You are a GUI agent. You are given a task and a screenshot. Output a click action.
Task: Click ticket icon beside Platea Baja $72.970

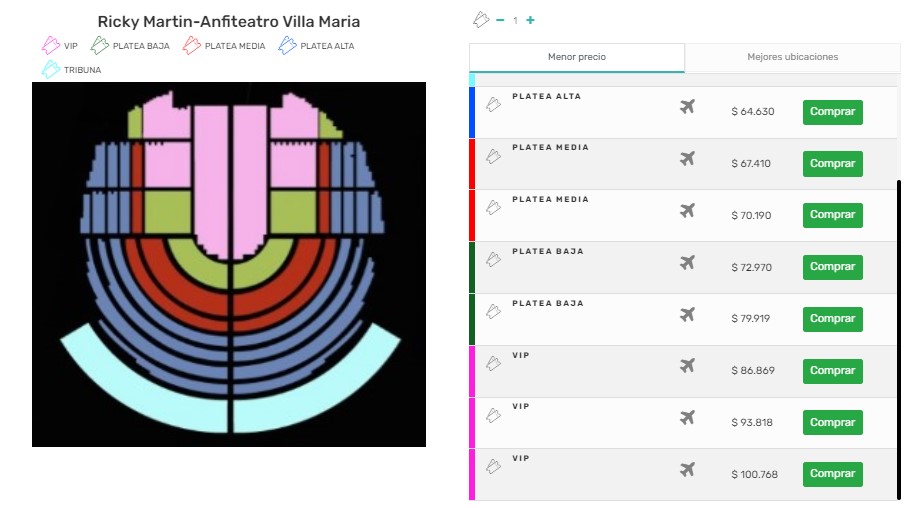[493, 260]
